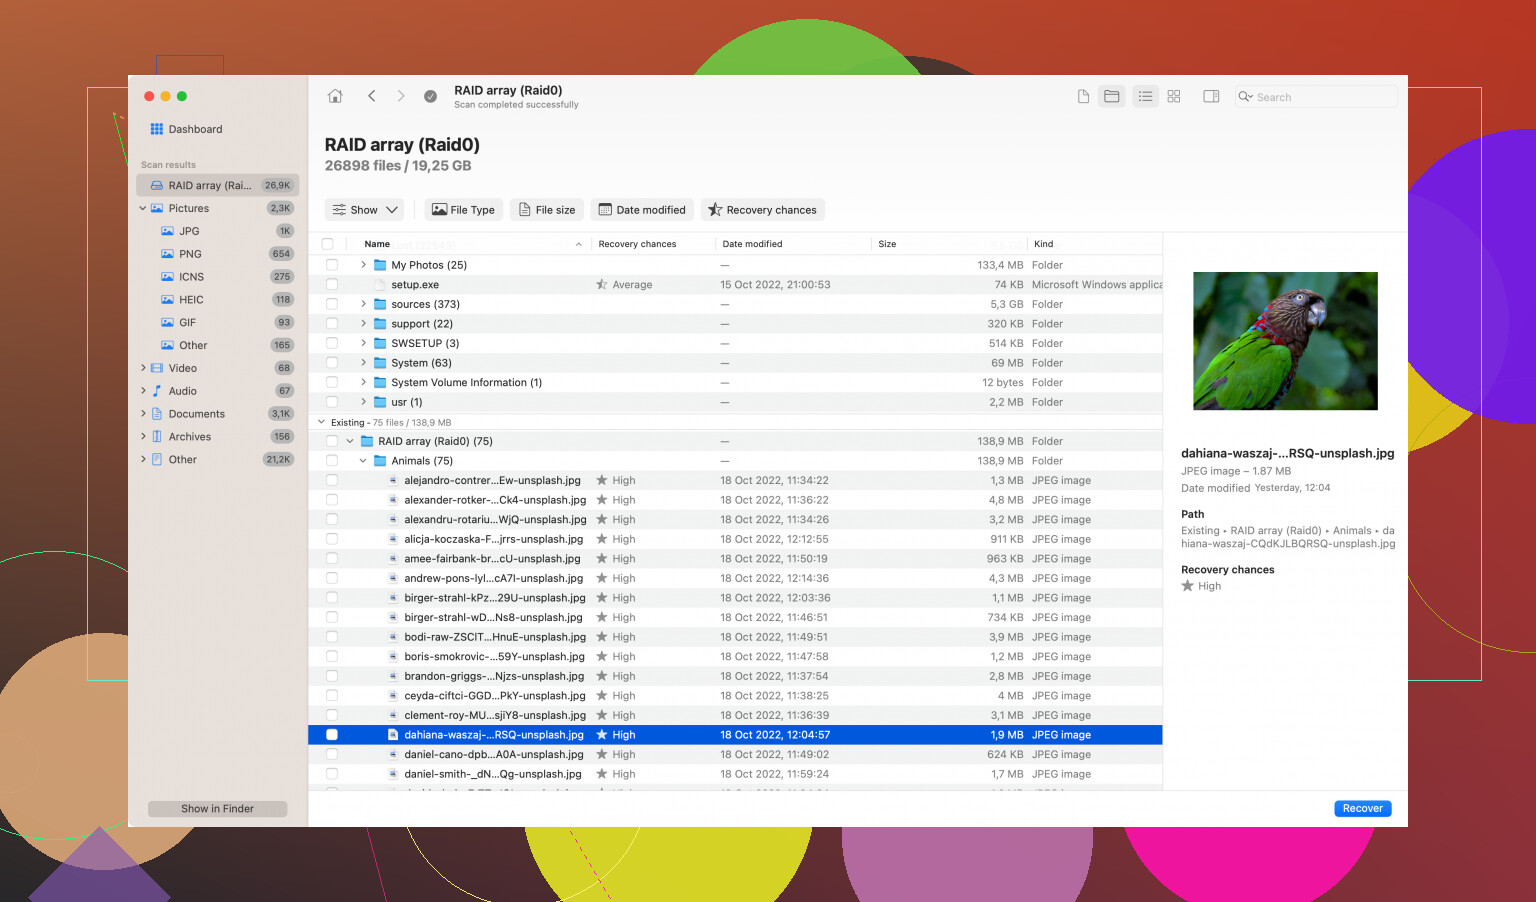Select the PNG category in sidebar
1536x902 pixels.
(190, 254)
